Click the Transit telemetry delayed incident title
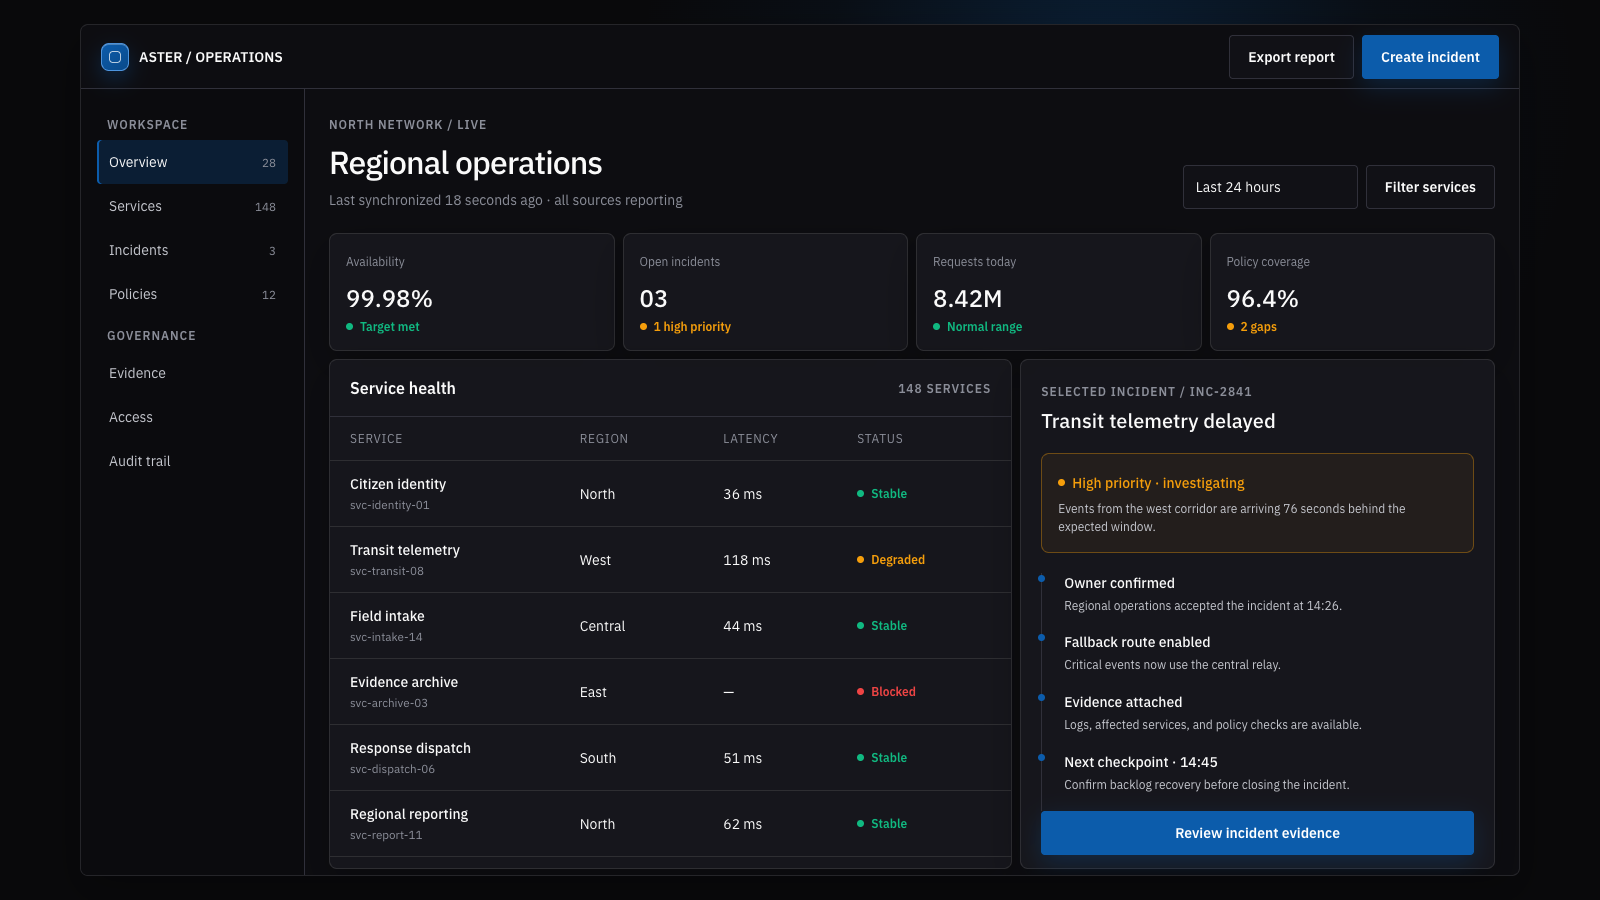Viewport: 1600px width, 900px height. coord(1158,421)
